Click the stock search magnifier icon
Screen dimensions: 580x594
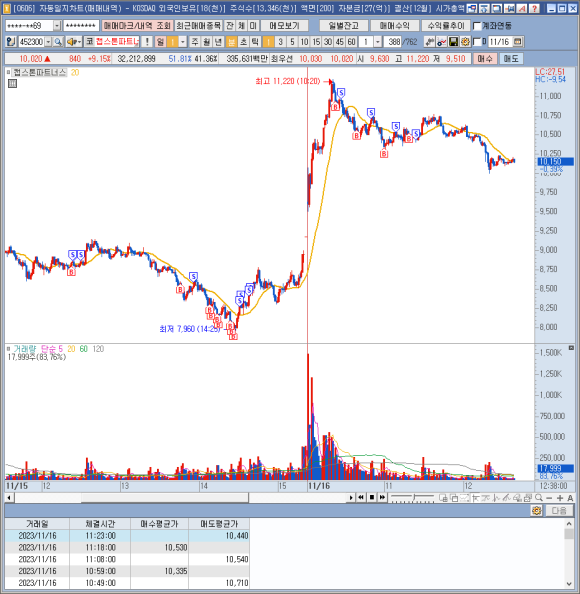(x=58, y=42)
